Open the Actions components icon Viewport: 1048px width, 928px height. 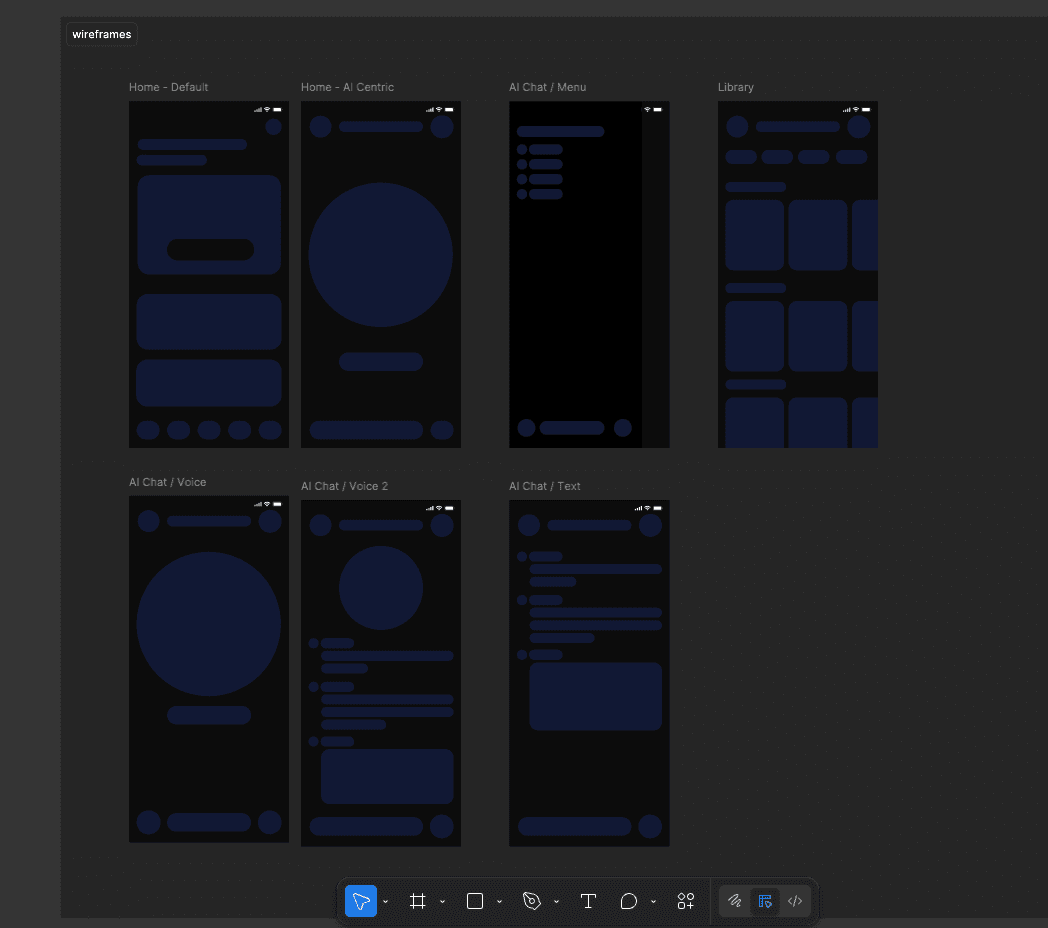(686, 901)
